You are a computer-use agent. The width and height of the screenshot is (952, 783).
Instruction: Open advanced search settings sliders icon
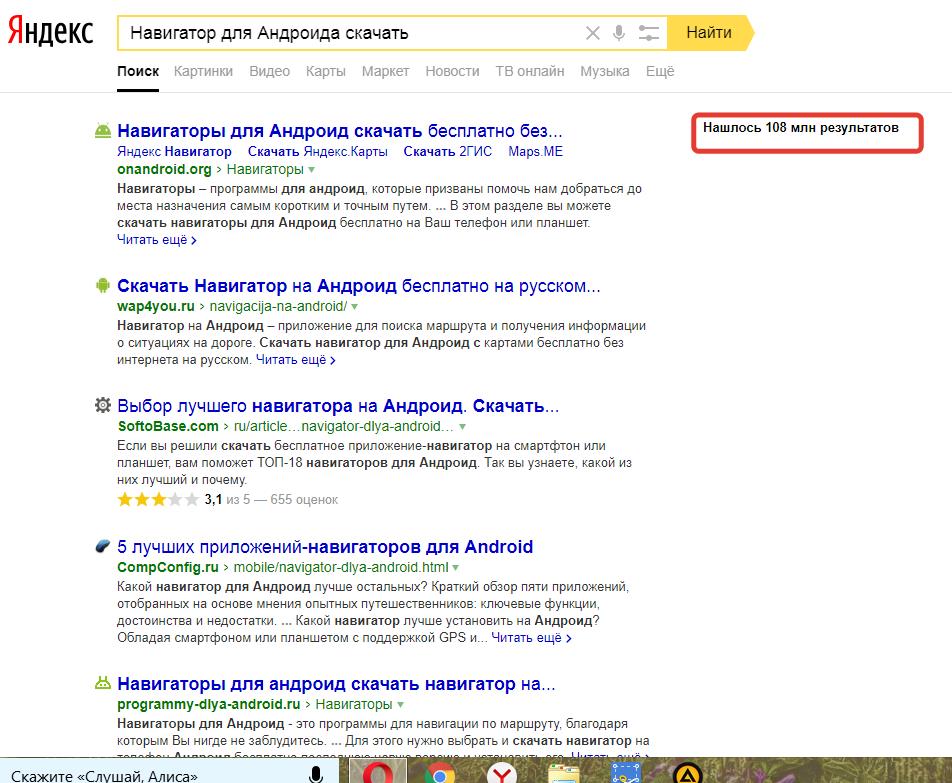[648, 33]
